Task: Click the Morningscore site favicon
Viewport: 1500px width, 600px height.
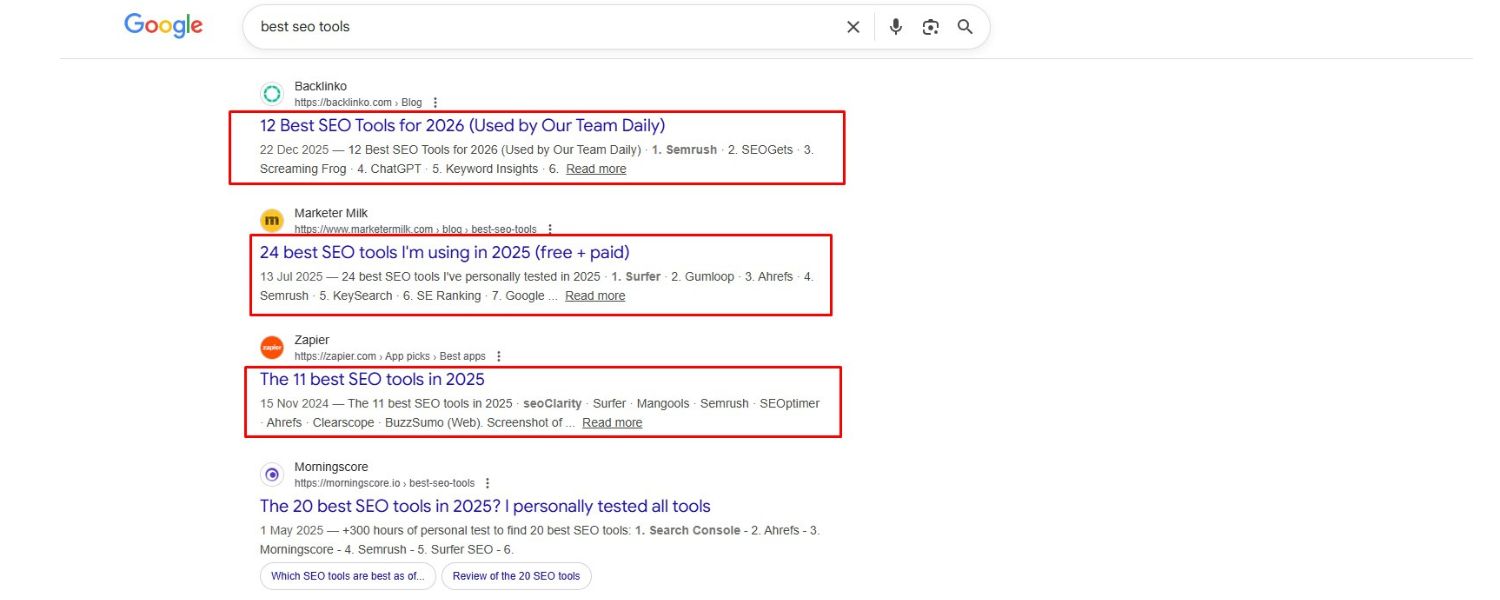Action: [272, 474]
